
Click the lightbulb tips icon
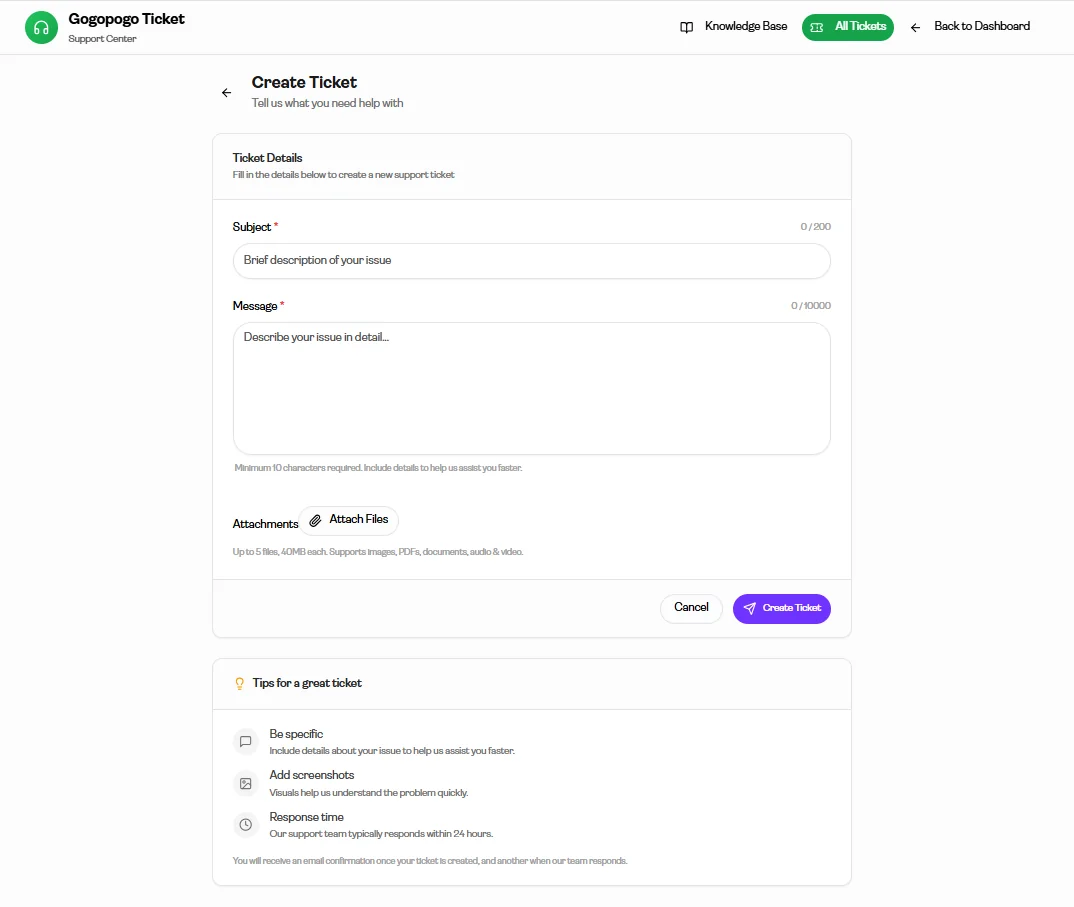pyautogui.click(x=240, y=684)
